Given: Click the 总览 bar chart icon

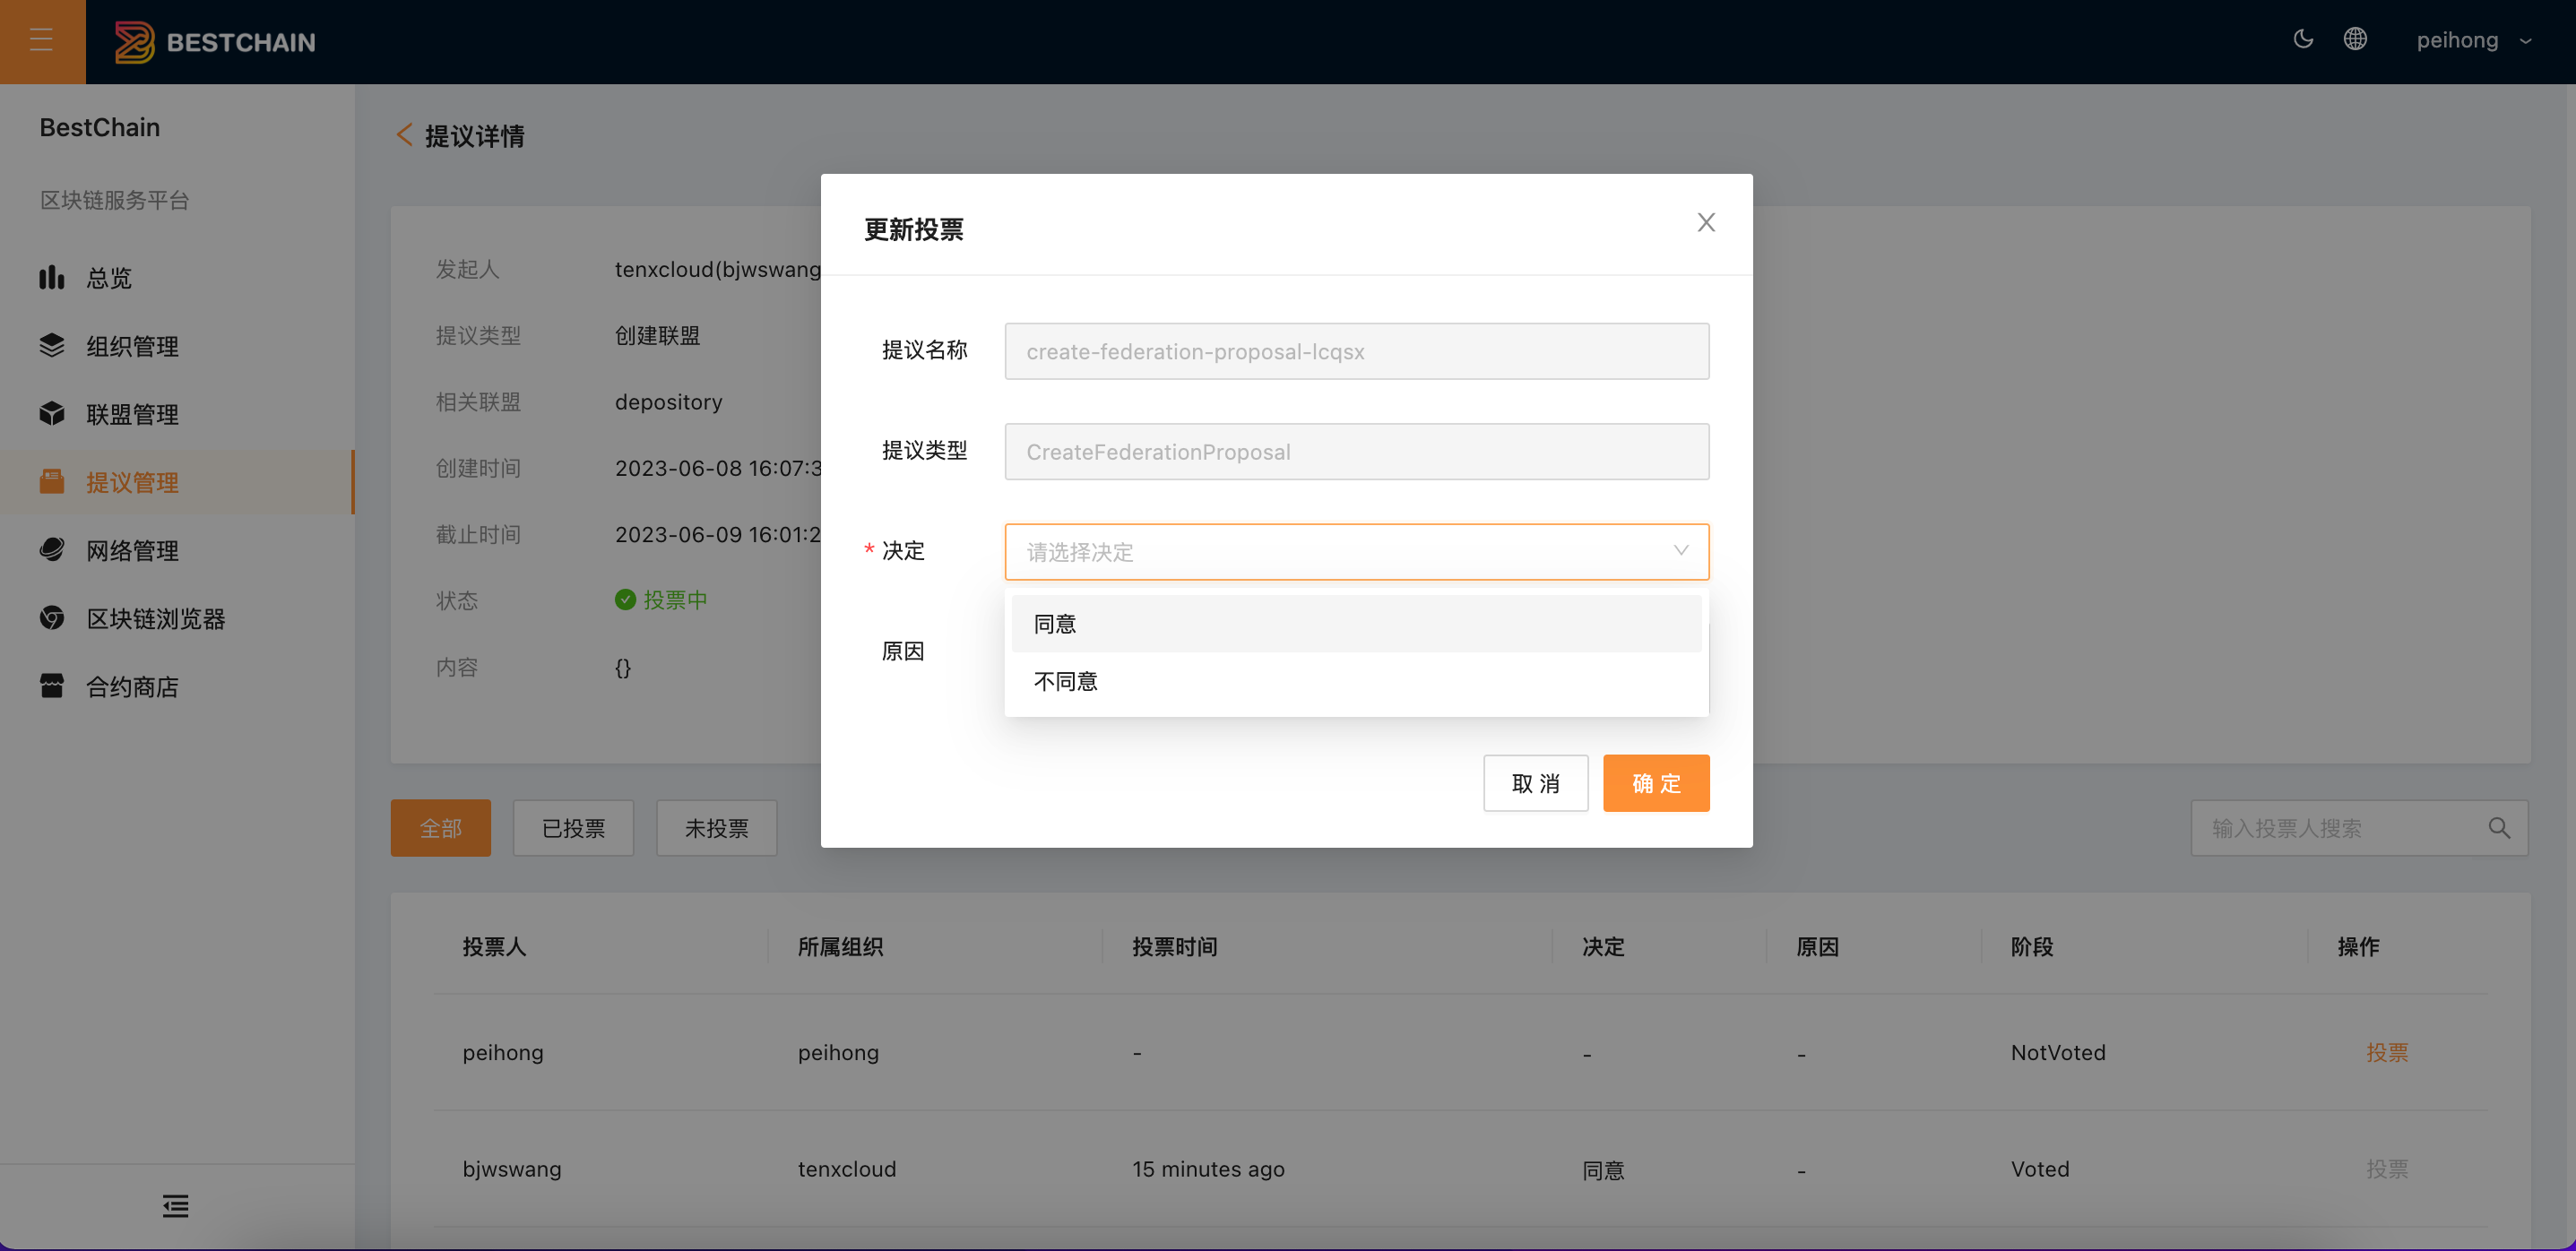Looking at the screenshot, I should click(x=52, y=277).
